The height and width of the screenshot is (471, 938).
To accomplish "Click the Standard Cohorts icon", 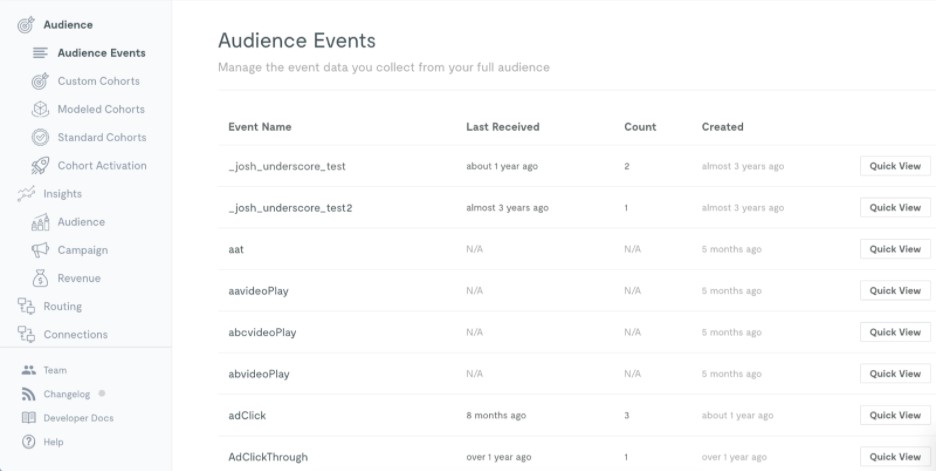I will 40,137.
